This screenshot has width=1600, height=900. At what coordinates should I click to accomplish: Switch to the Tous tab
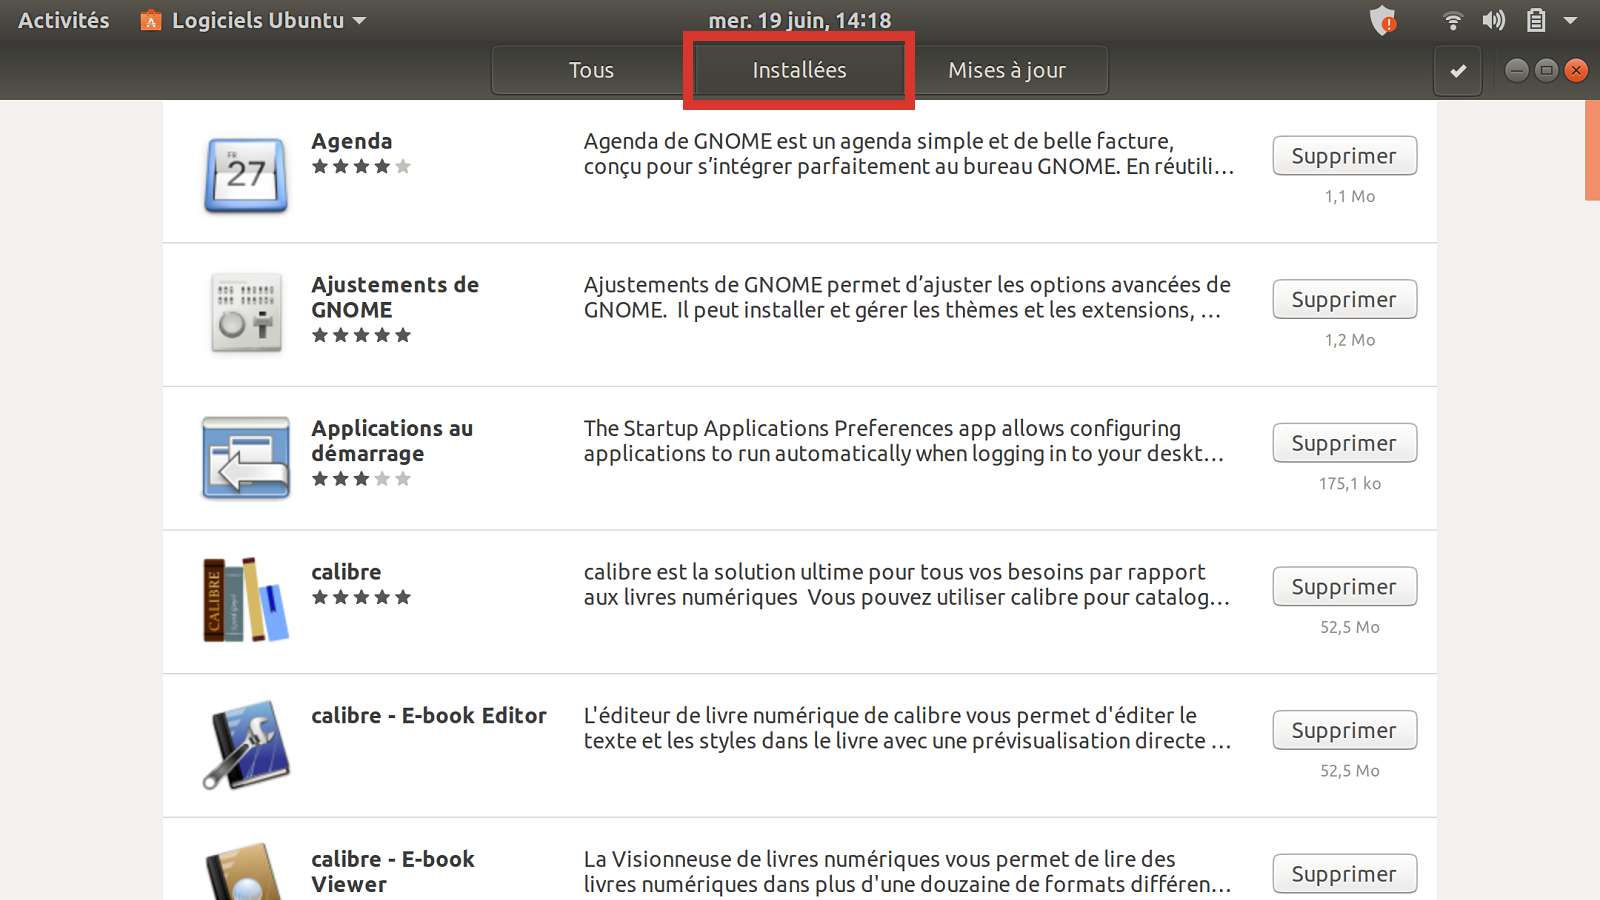591,71
